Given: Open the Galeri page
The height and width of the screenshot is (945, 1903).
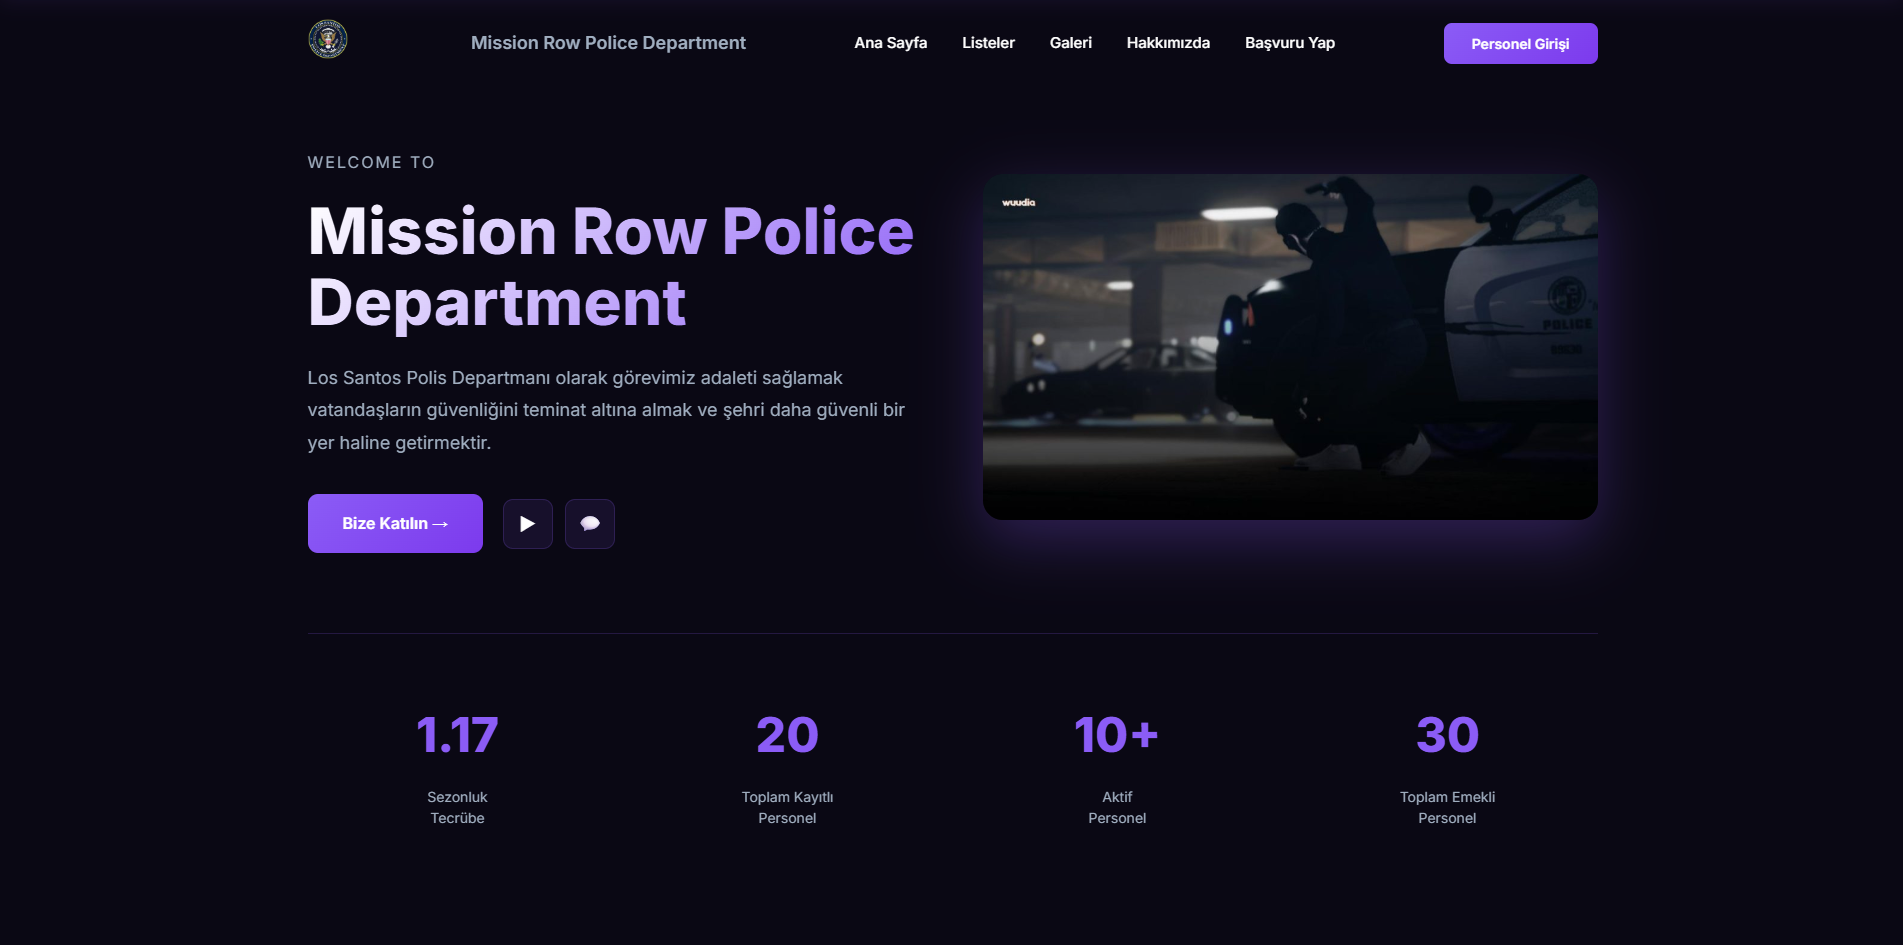Looking at the screenshot, I should coord(1070,43).
